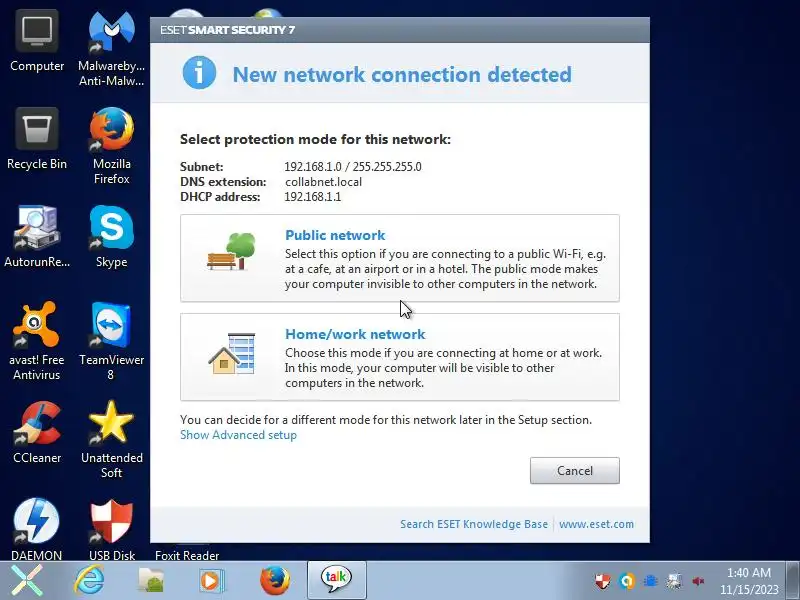
Task: Select the Skype desktop icon
Action: (111, 237)
